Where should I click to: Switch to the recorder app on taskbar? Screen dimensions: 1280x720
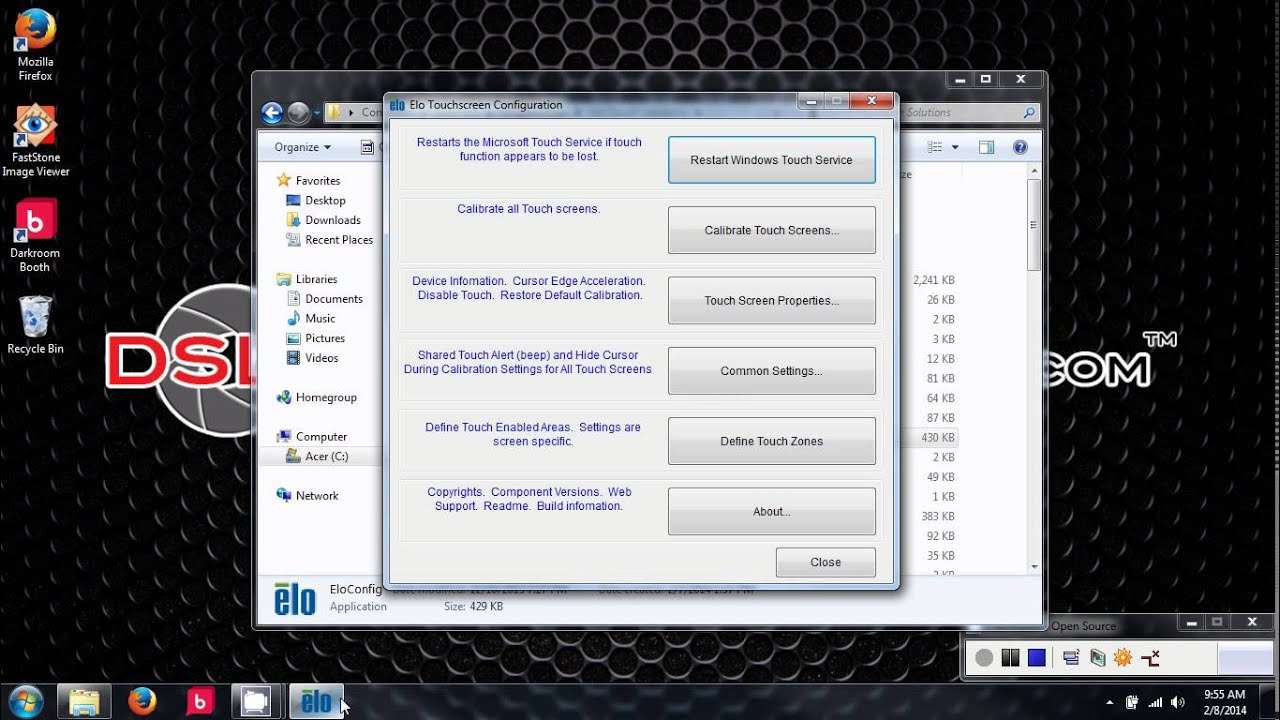point(257,702)
